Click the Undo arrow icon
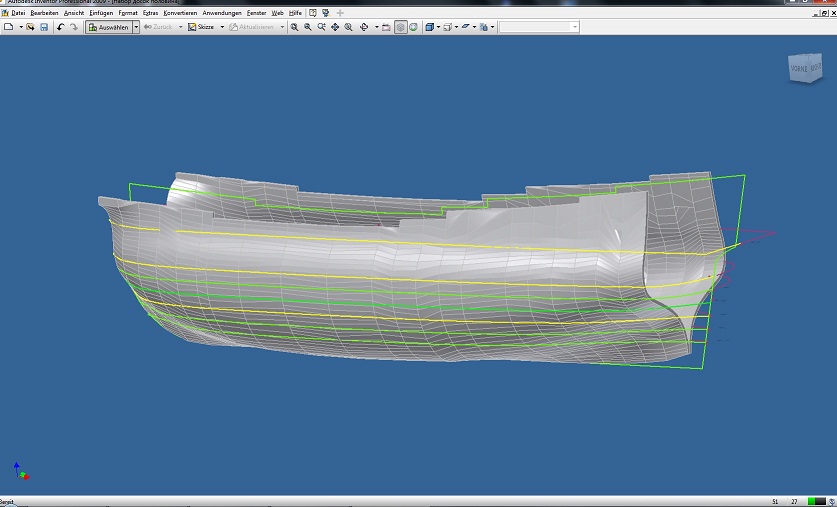Viewport: 837px width, 507px height. (61, 27)
